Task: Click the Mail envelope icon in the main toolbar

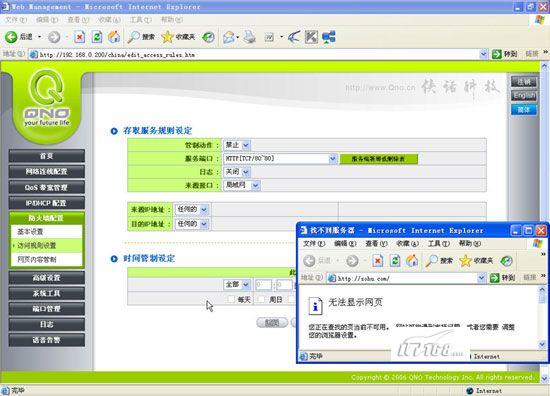Action: click(229, 37)
